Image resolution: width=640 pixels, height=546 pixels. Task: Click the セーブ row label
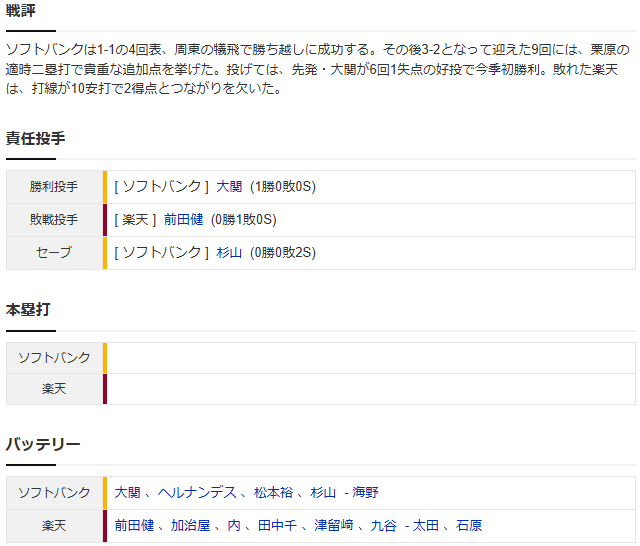53,253
